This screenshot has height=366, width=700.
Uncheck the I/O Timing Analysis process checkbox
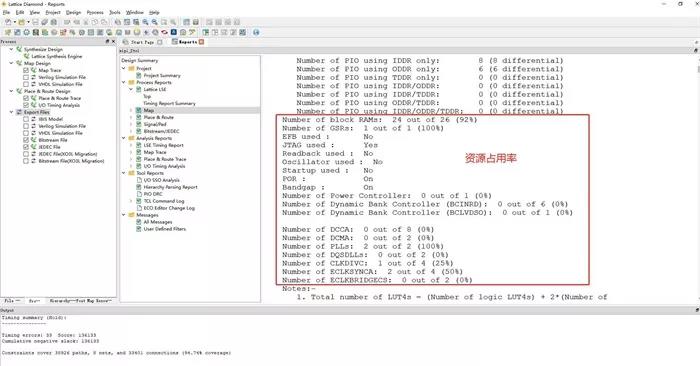tap(26, 105)
